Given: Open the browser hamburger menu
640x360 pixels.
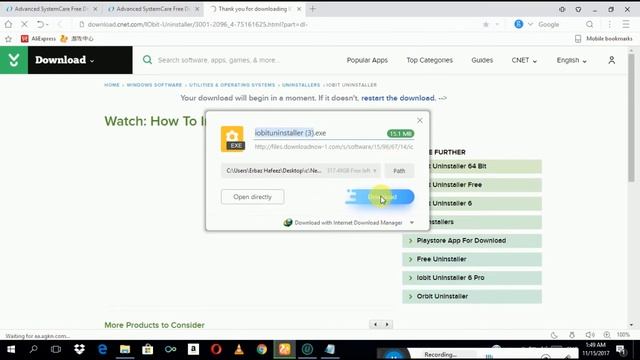Looking at the screenshot, I should (626, 24).
